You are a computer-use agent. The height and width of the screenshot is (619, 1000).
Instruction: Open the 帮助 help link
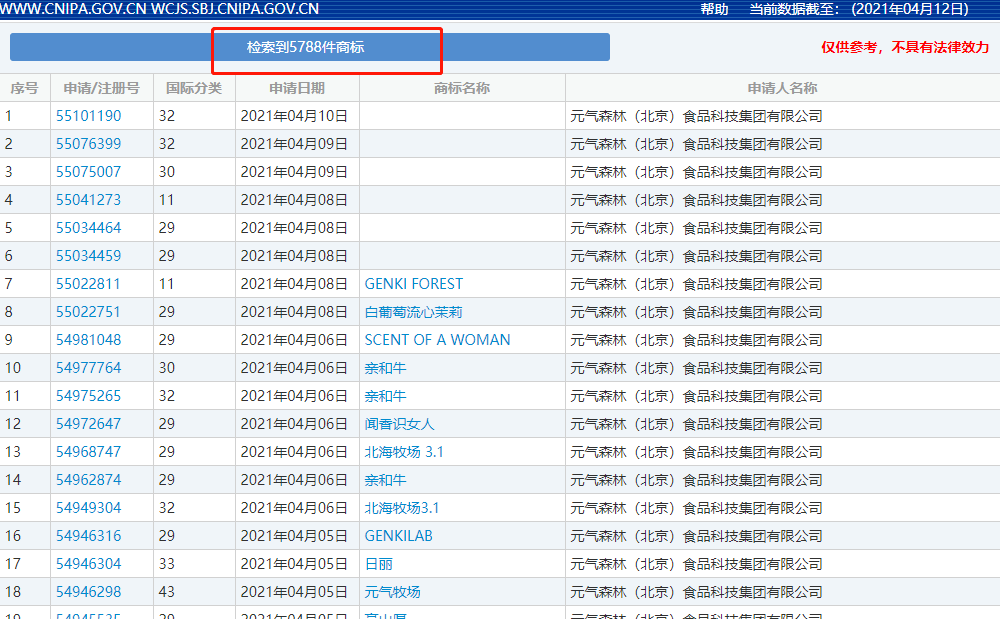(x=714, y=9)
